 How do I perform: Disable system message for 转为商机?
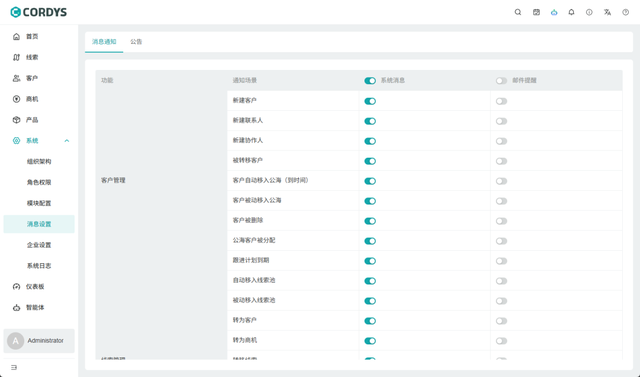point(370,341)
